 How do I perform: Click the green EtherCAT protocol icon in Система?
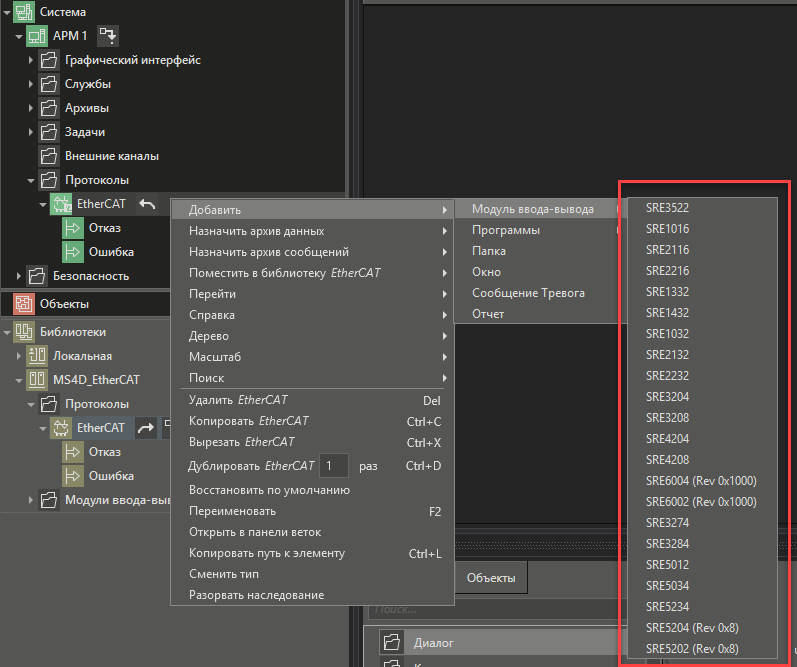(61, 204)
